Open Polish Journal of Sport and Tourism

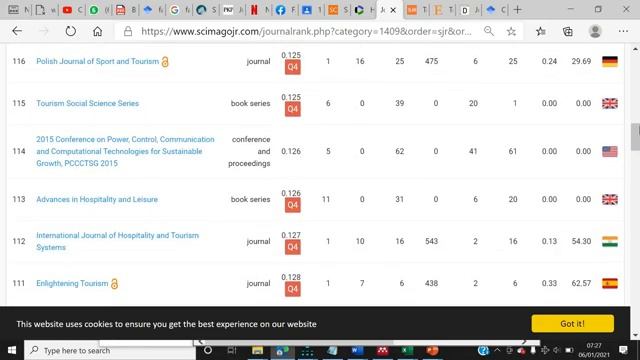point(98,61)
